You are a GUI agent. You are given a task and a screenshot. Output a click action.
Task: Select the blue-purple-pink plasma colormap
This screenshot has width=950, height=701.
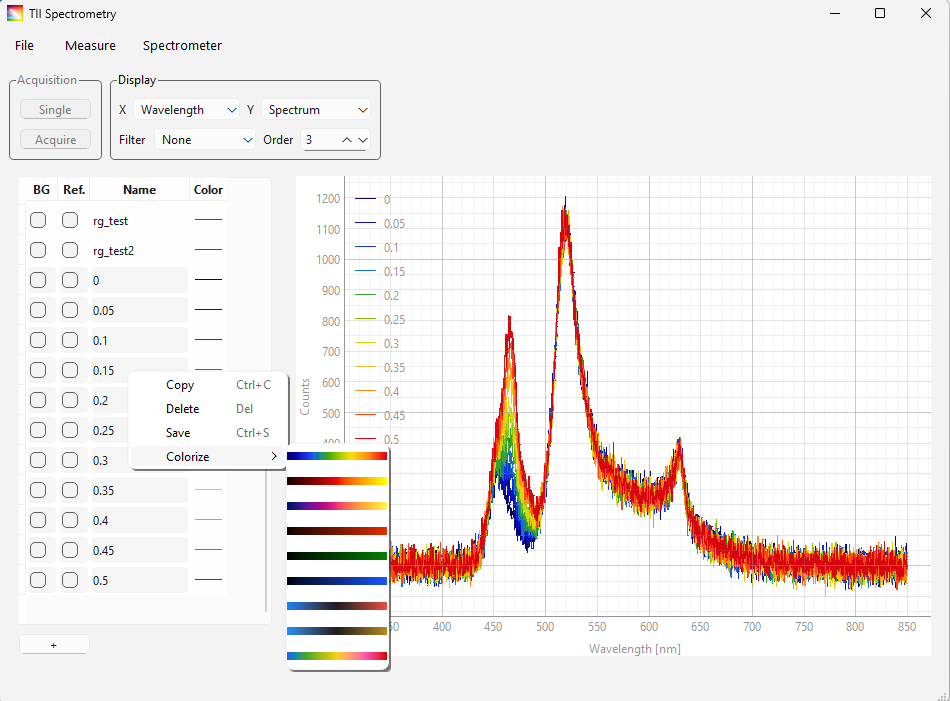pos(337,505)
